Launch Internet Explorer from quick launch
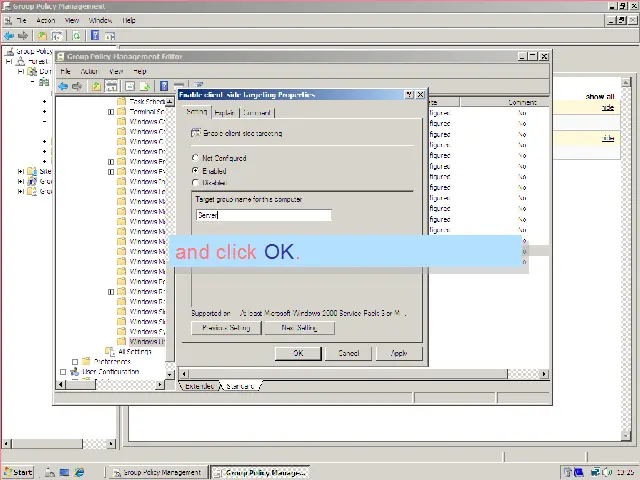Viewport: 640px width, 480px height. [x=79, y=472]
